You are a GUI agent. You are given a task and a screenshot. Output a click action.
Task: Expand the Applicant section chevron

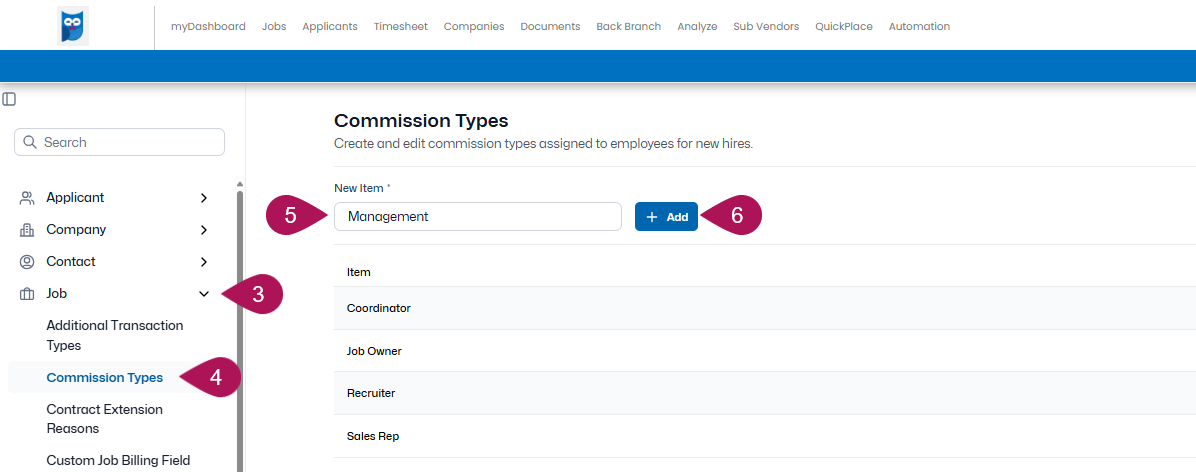coord(204,198)
